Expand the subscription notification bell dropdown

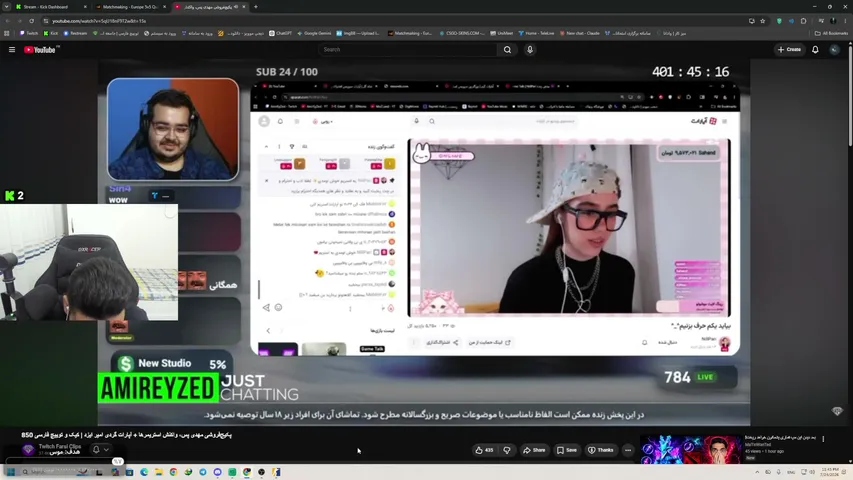(101, 450)
